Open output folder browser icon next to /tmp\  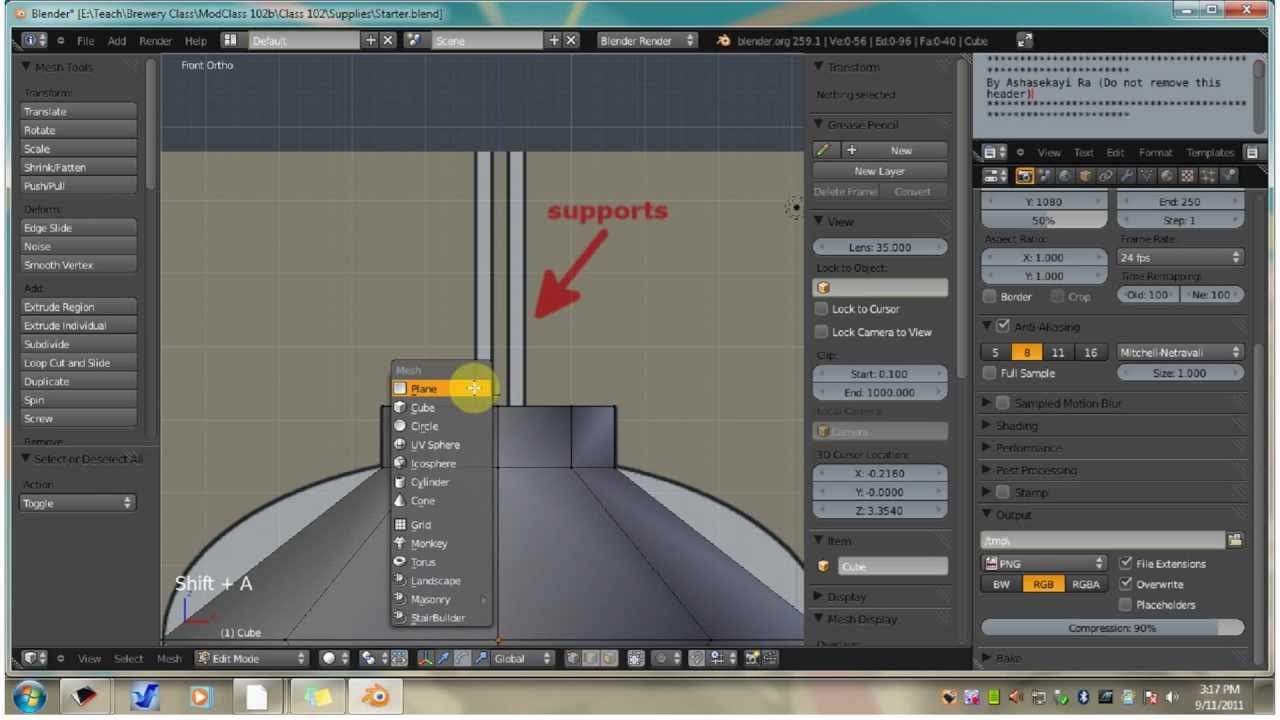tap(1235, 540)
